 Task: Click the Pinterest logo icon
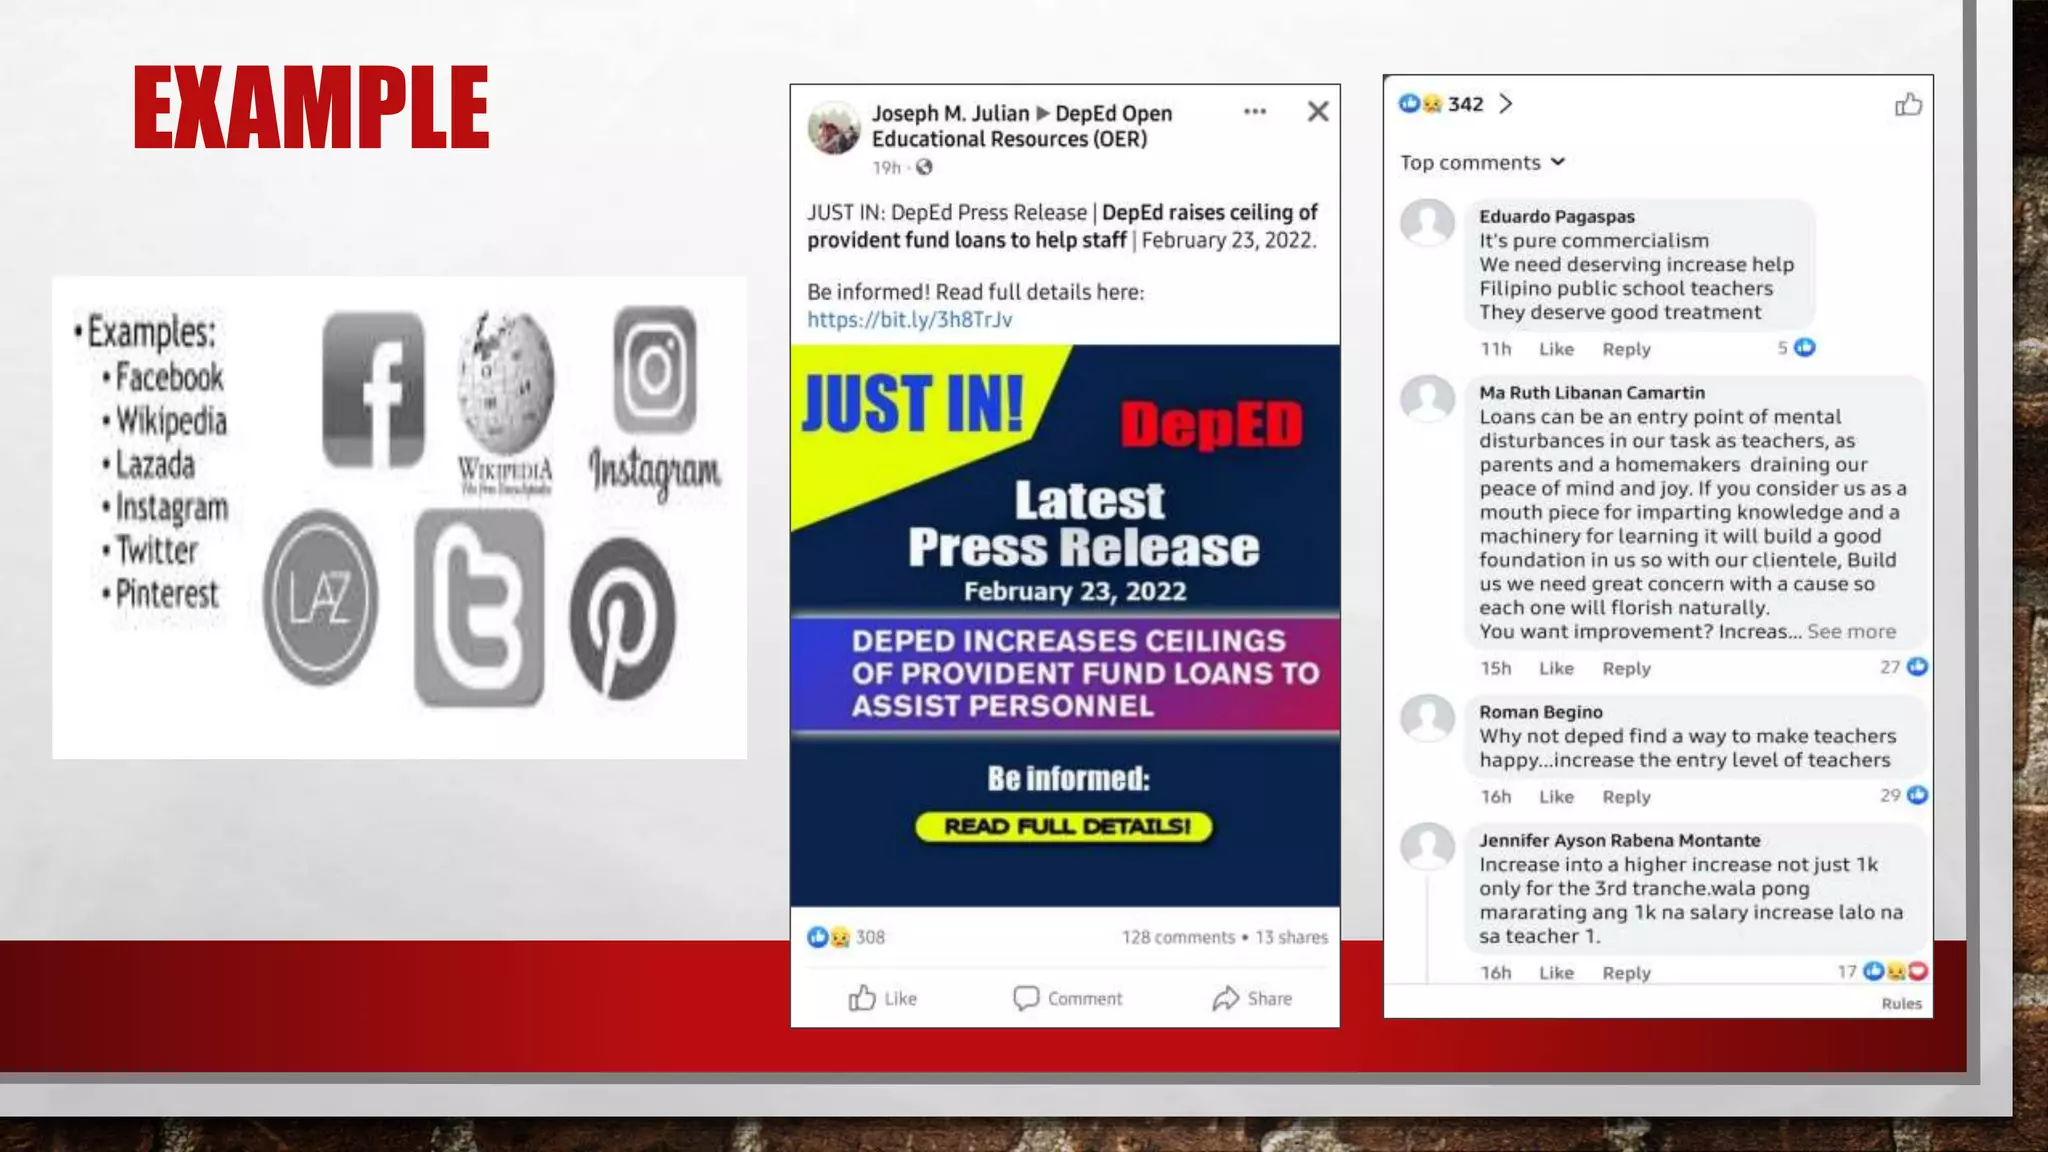coord(622,617)
